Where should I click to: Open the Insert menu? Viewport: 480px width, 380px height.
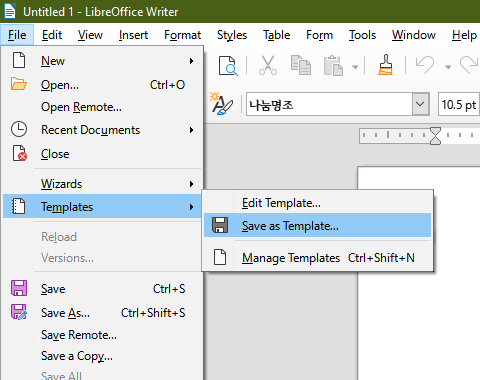point(133,35)
